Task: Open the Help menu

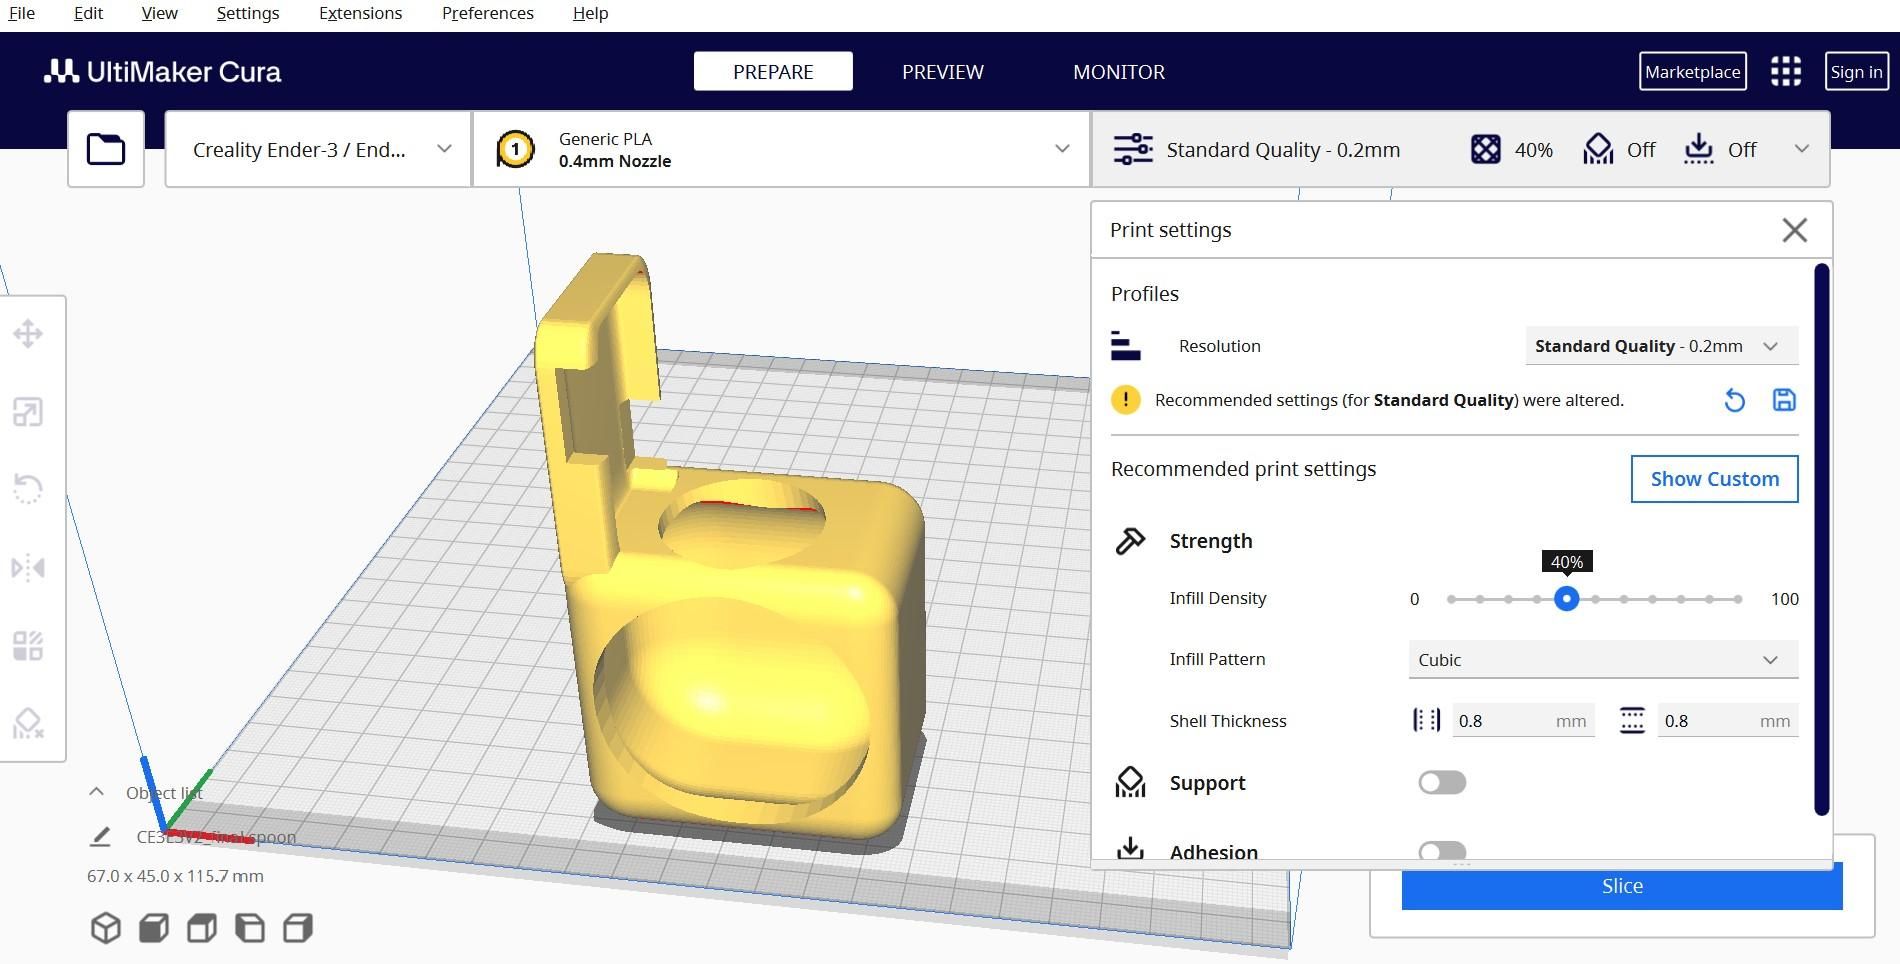Action: pyautogui.click(x=590, y=13)
